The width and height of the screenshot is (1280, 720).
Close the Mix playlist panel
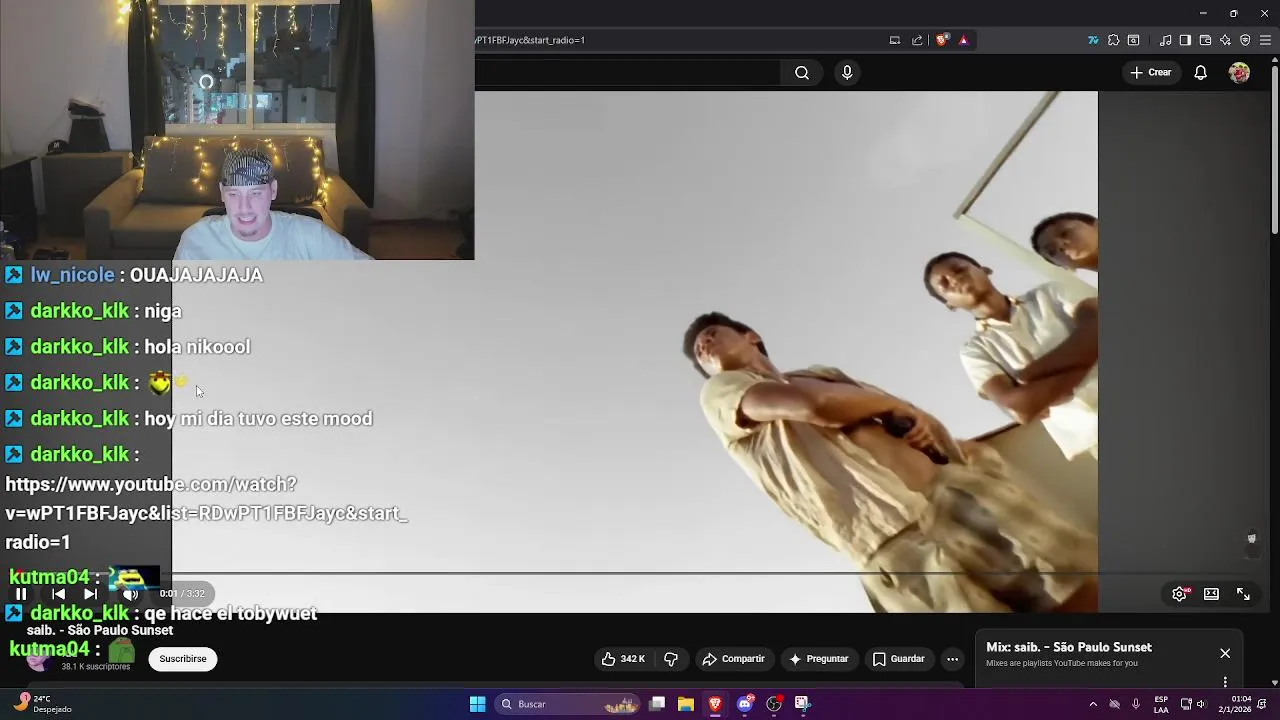tap(1225, 653)
